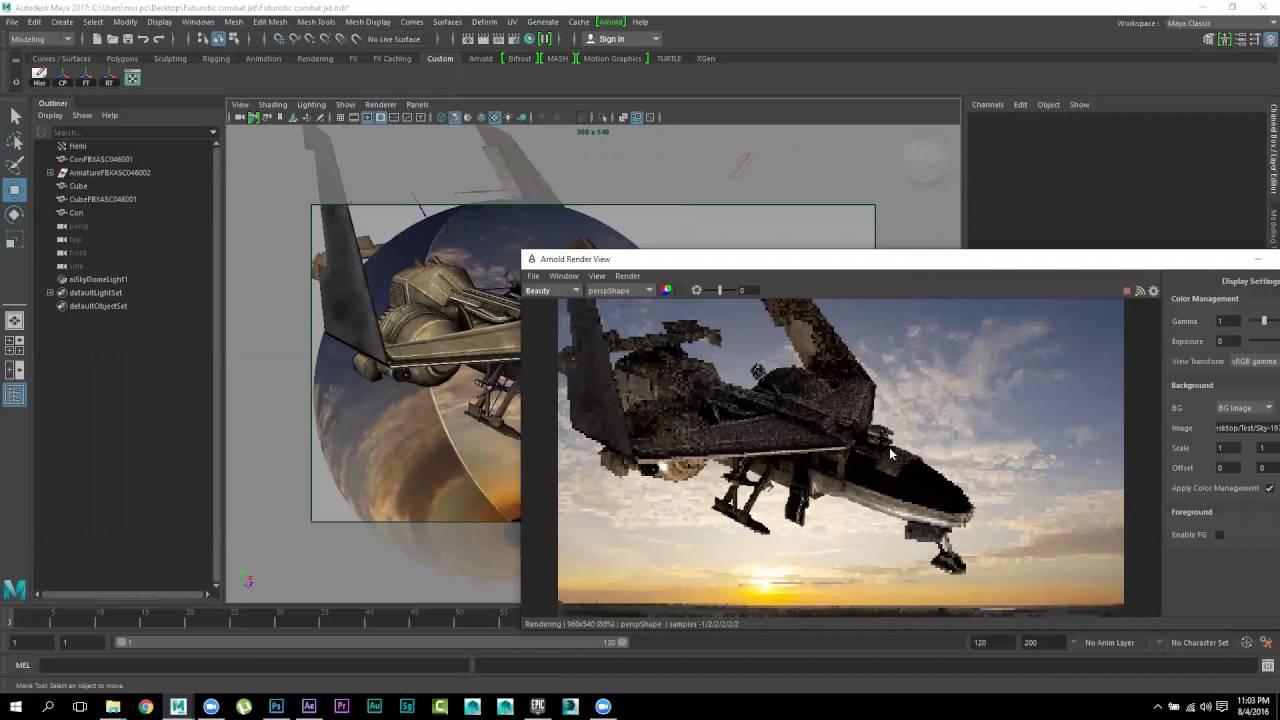Switch to the Polygons shelf tab

click(x=122, y=58)
